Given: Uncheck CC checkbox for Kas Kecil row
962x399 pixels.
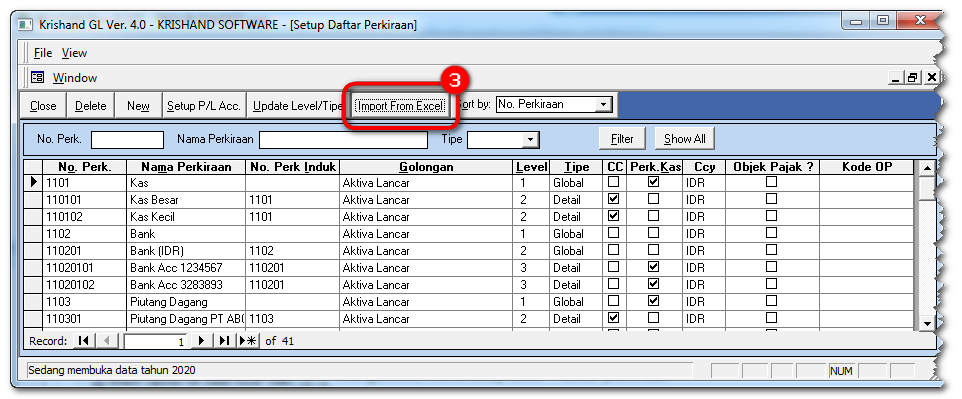Looking at the screenshot, I should tap(613, 216).
